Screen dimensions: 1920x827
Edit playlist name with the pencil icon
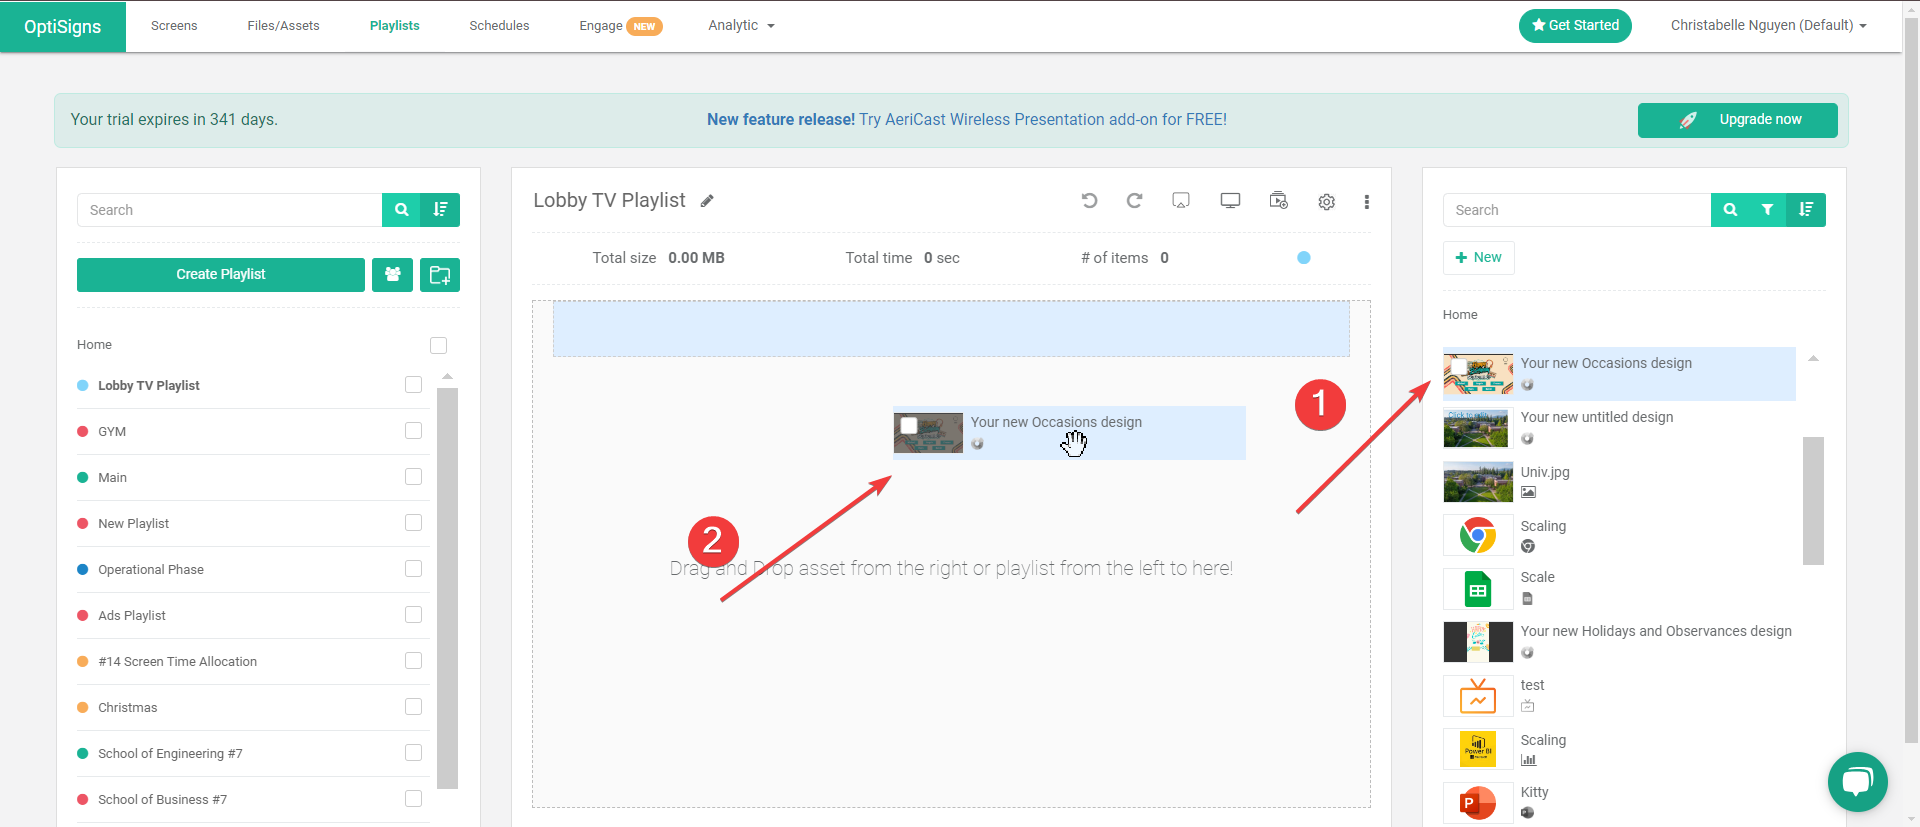tap(707, 201)
